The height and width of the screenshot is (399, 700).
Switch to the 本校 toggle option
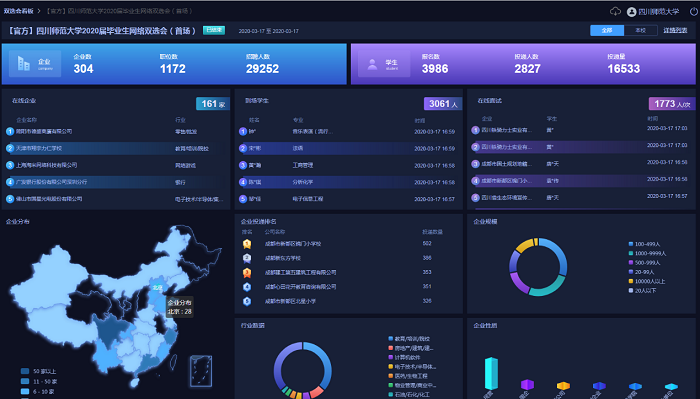point(641,30)
